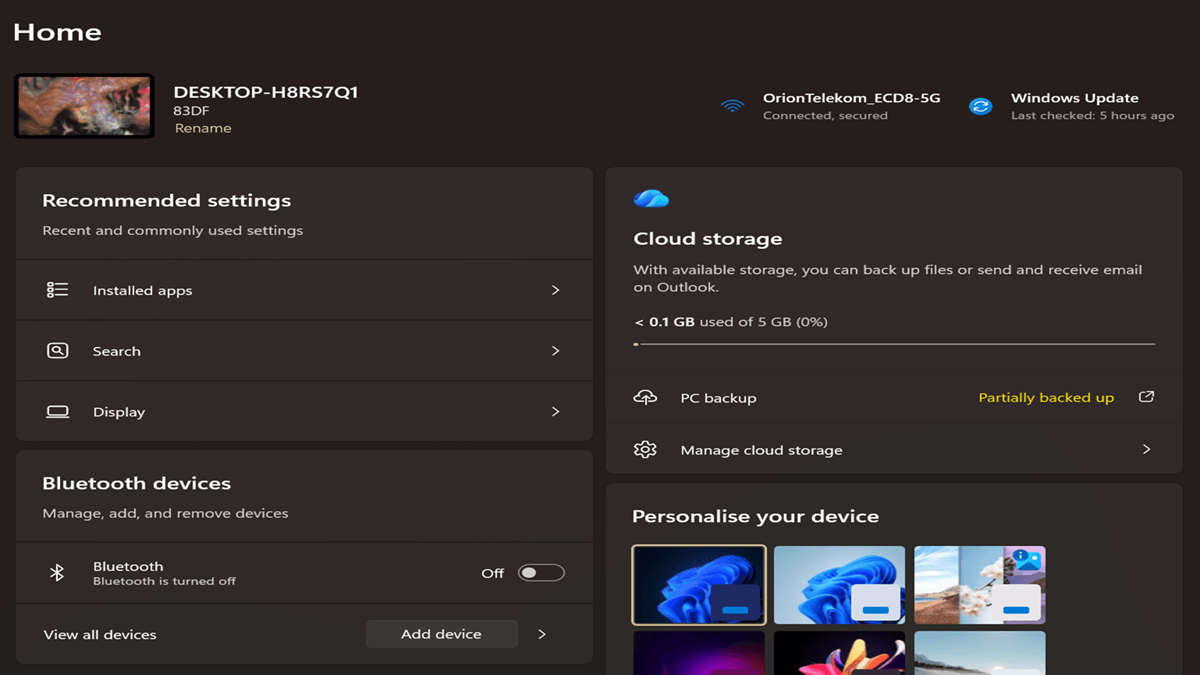Click the 83DF model text
1200x675 pixels.
point(192,111)
